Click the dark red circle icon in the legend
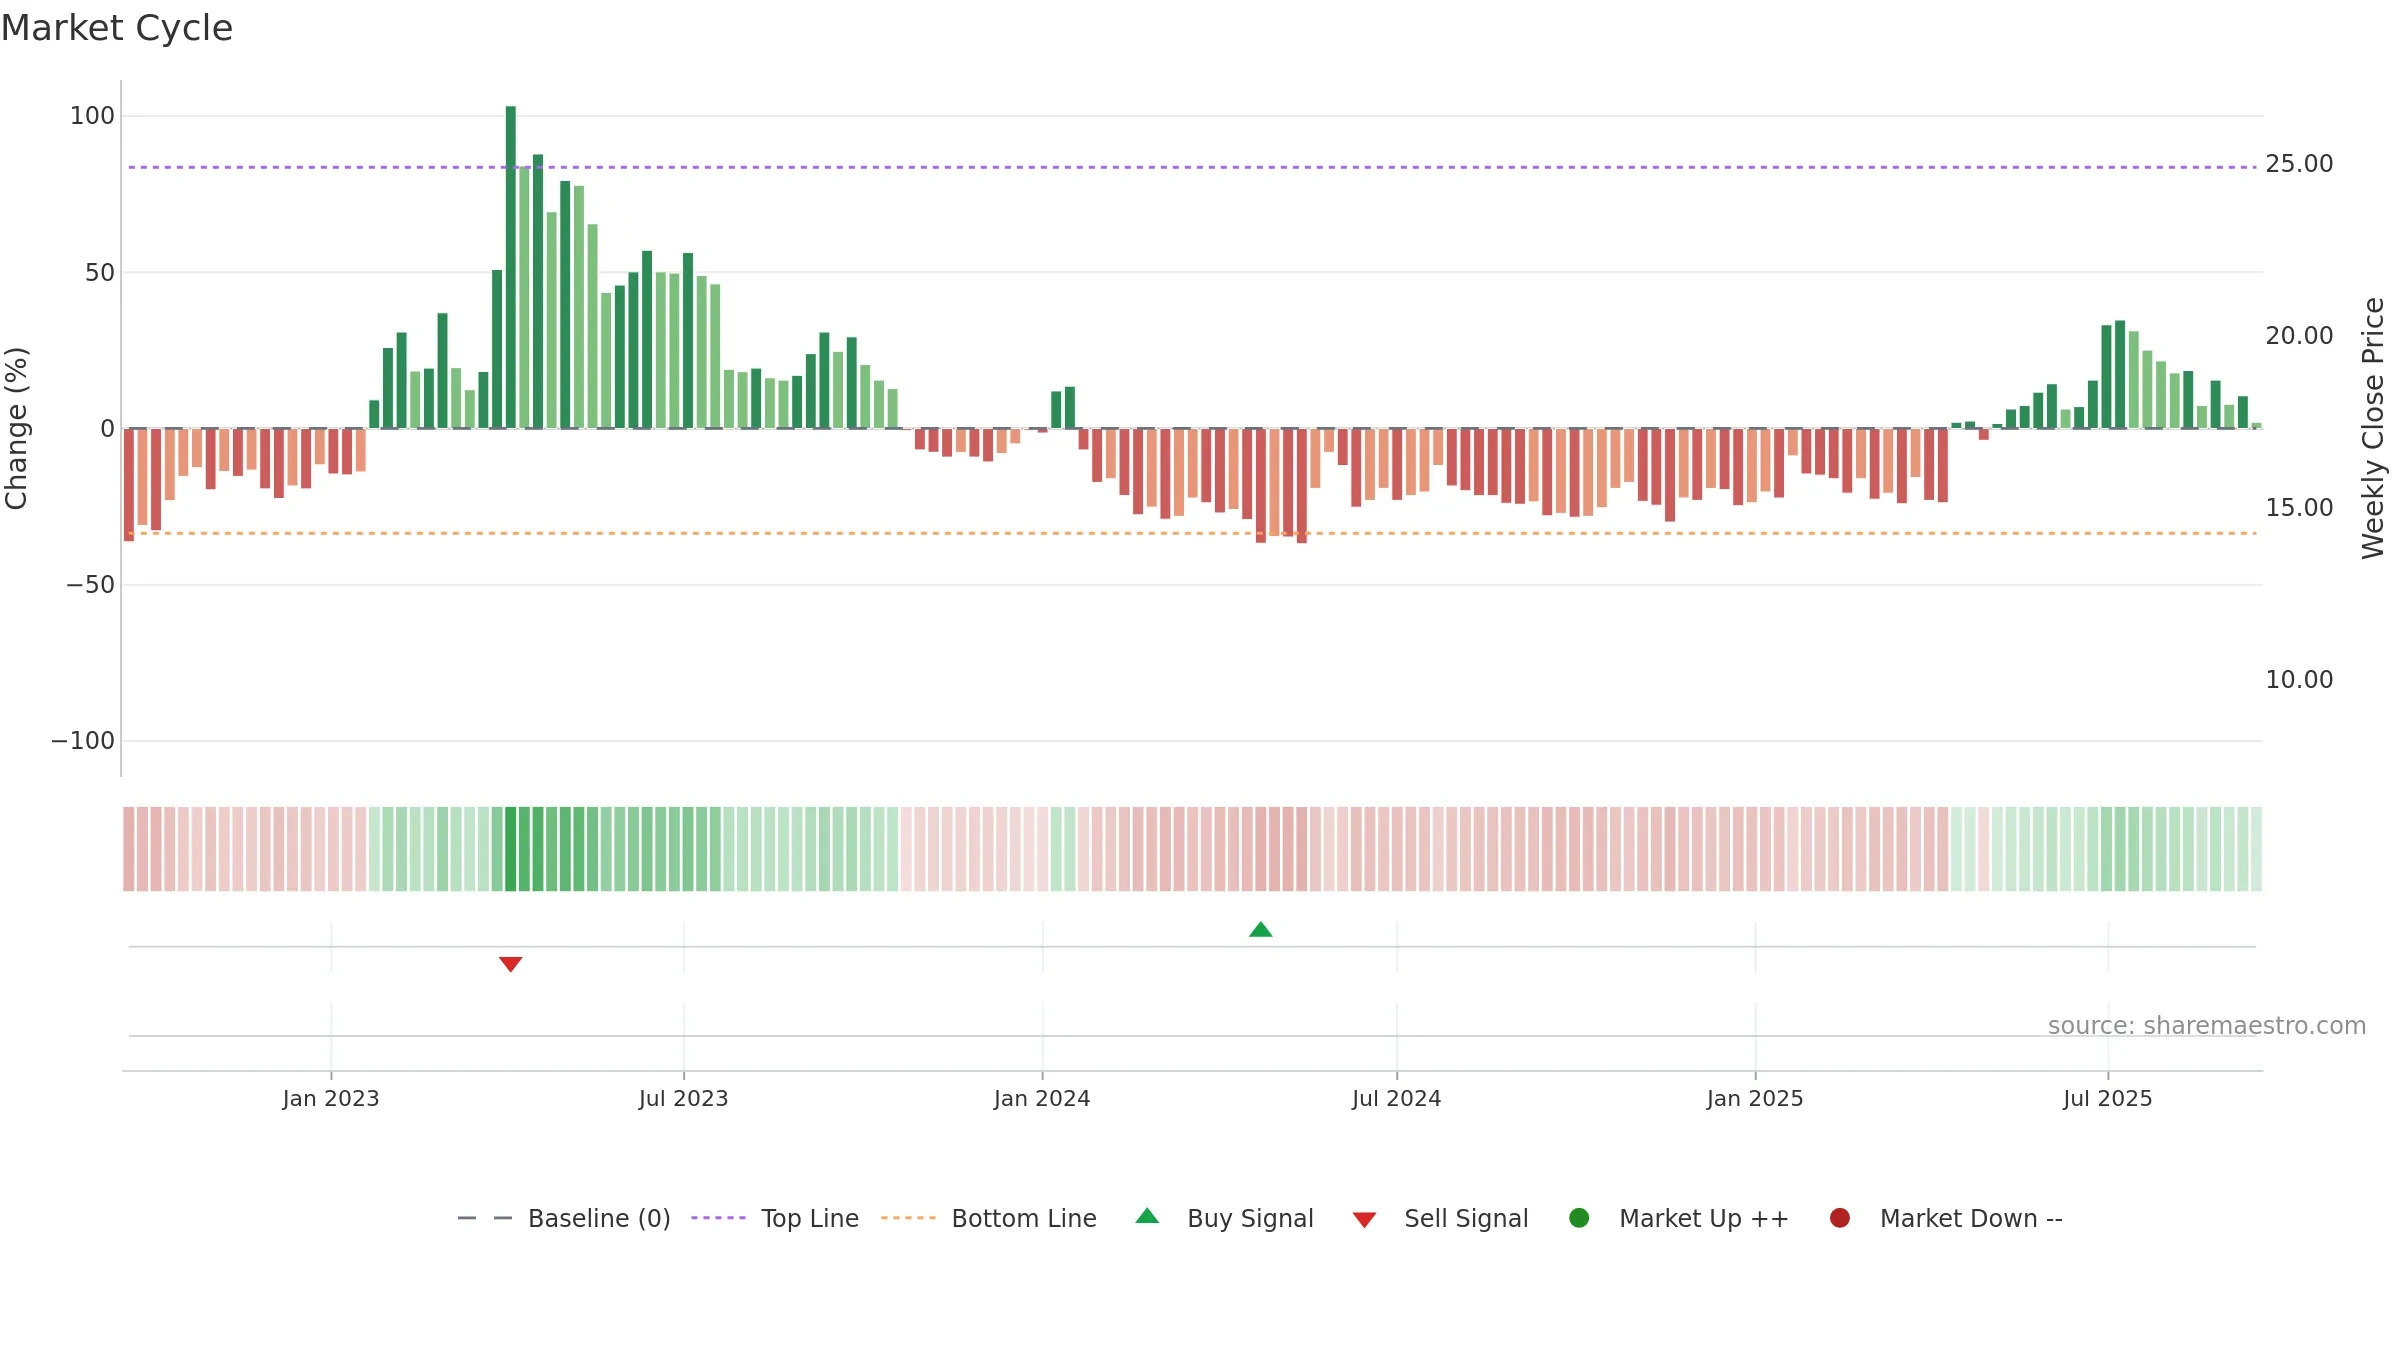The height and width of the screenshot is (1350, 2400). (x=1839, y=1218)
